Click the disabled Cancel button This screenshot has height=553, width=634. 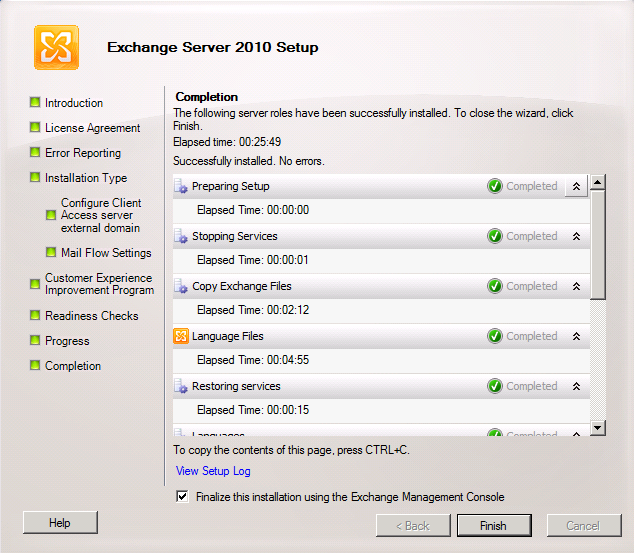(583, 526)
